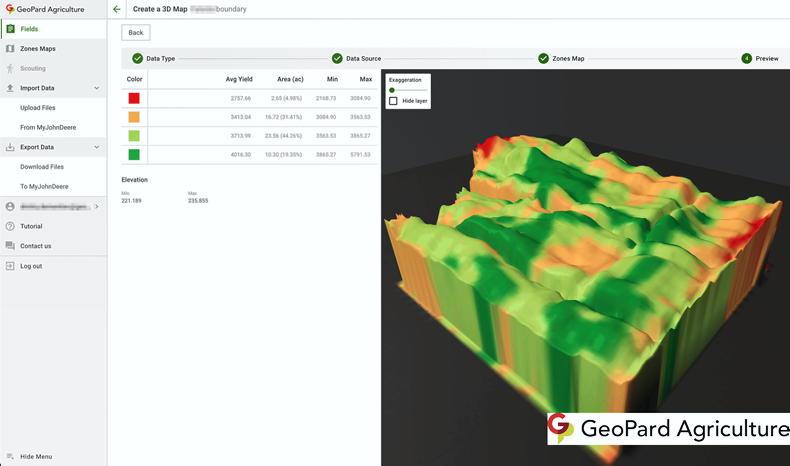Click the Fields sidebar icon
Viewport: 790px width, 466px height.
pyautogui.click(x=10, y=29)
